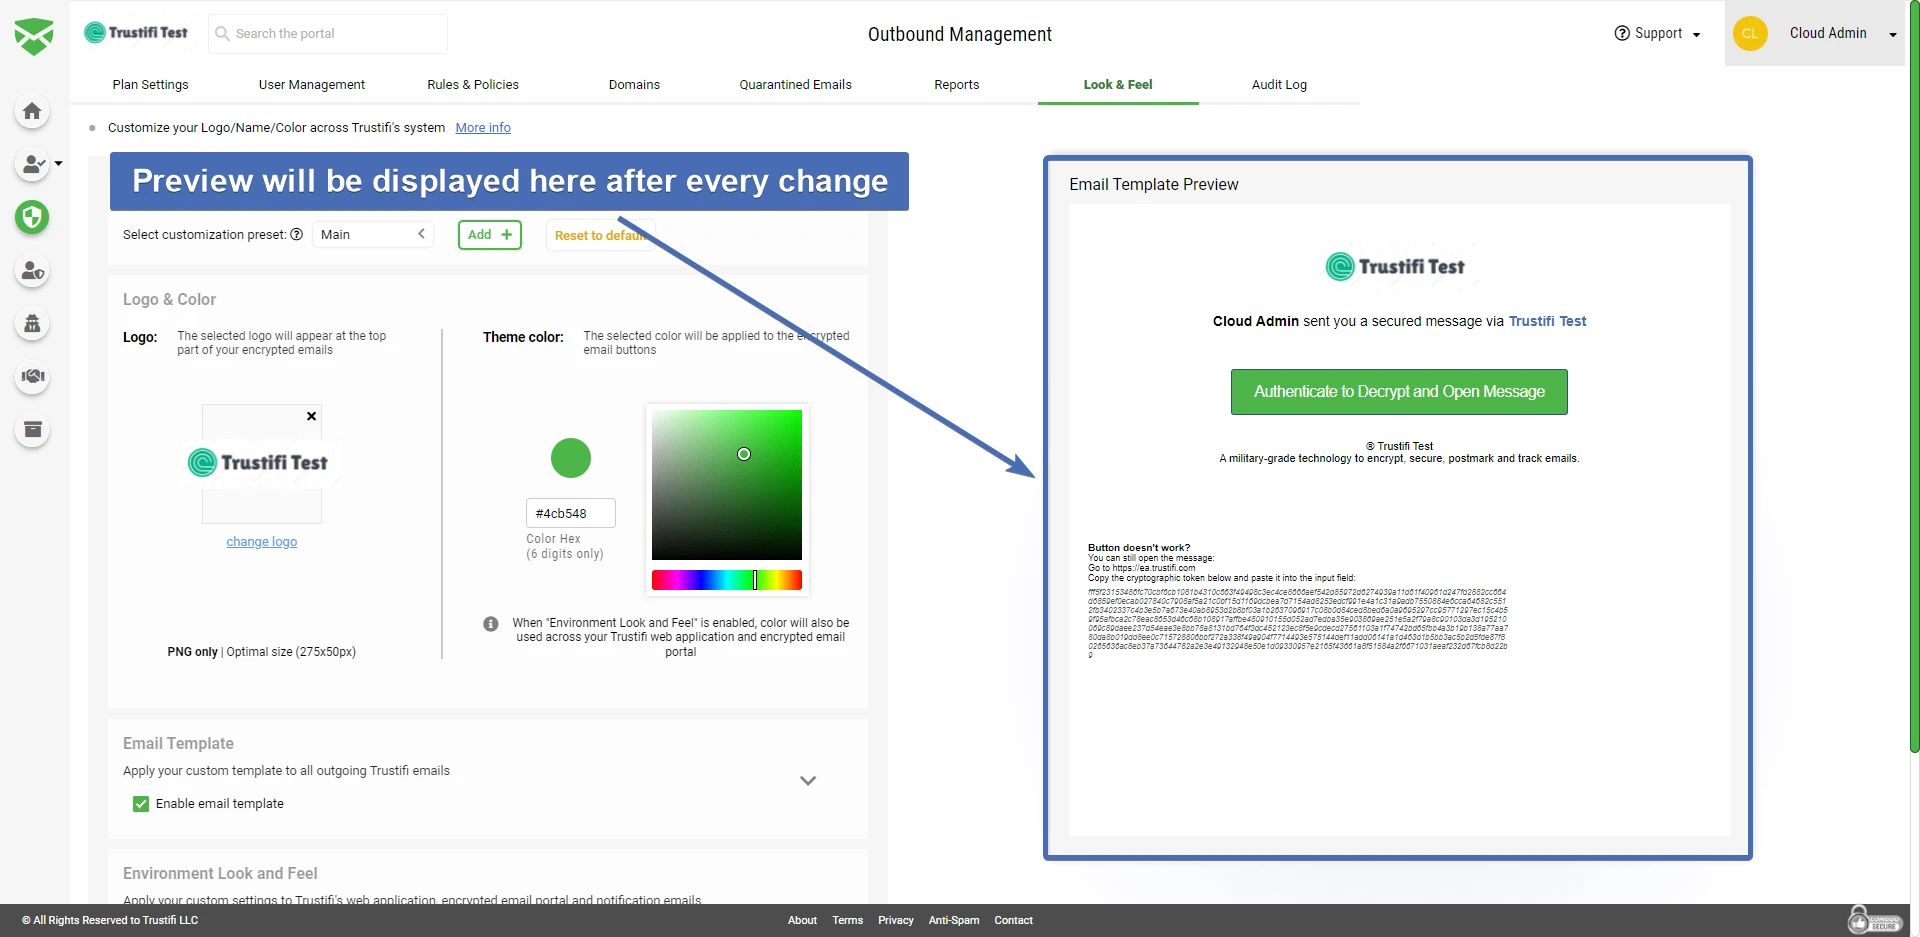The image size is (1920, 937).
Task: Click the Color Hex input field
Action: tap(570, 512)
